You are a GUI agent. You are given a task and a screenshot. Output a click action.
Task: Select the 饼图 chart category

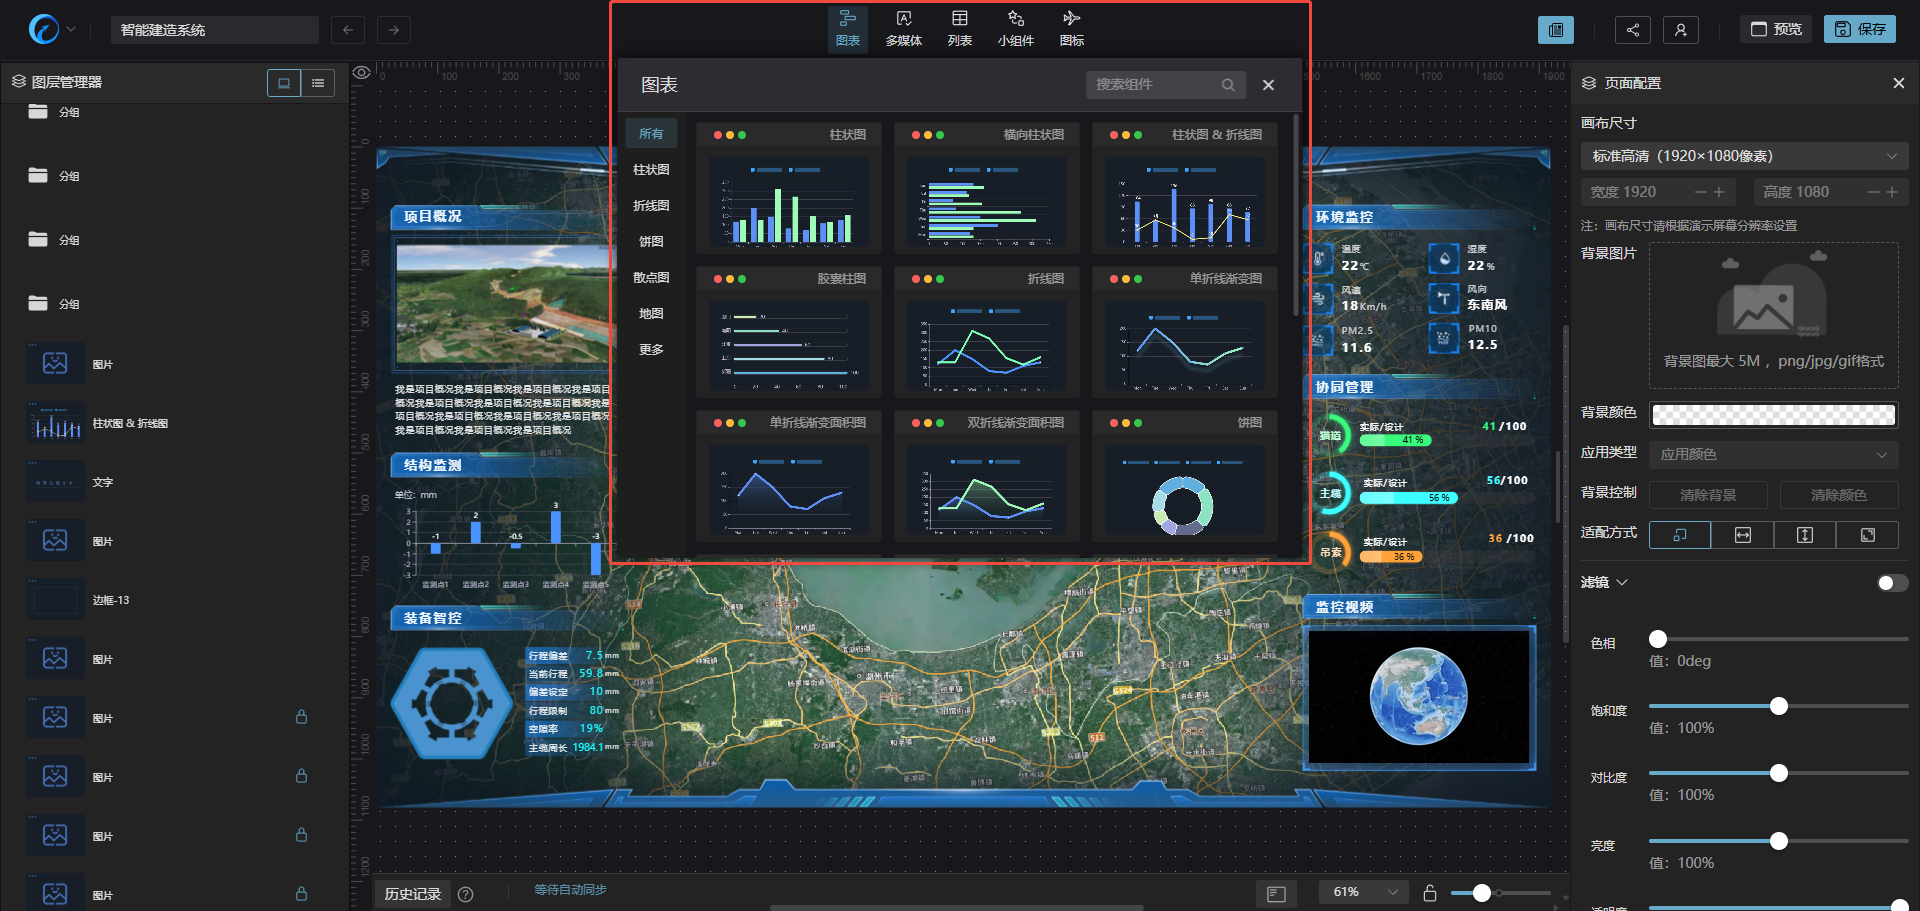651,241
